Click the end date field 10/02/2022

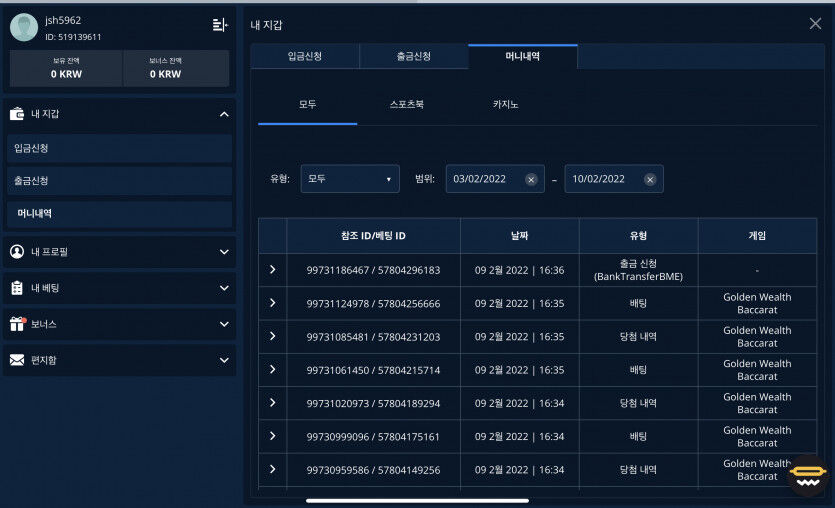[614, 179]
